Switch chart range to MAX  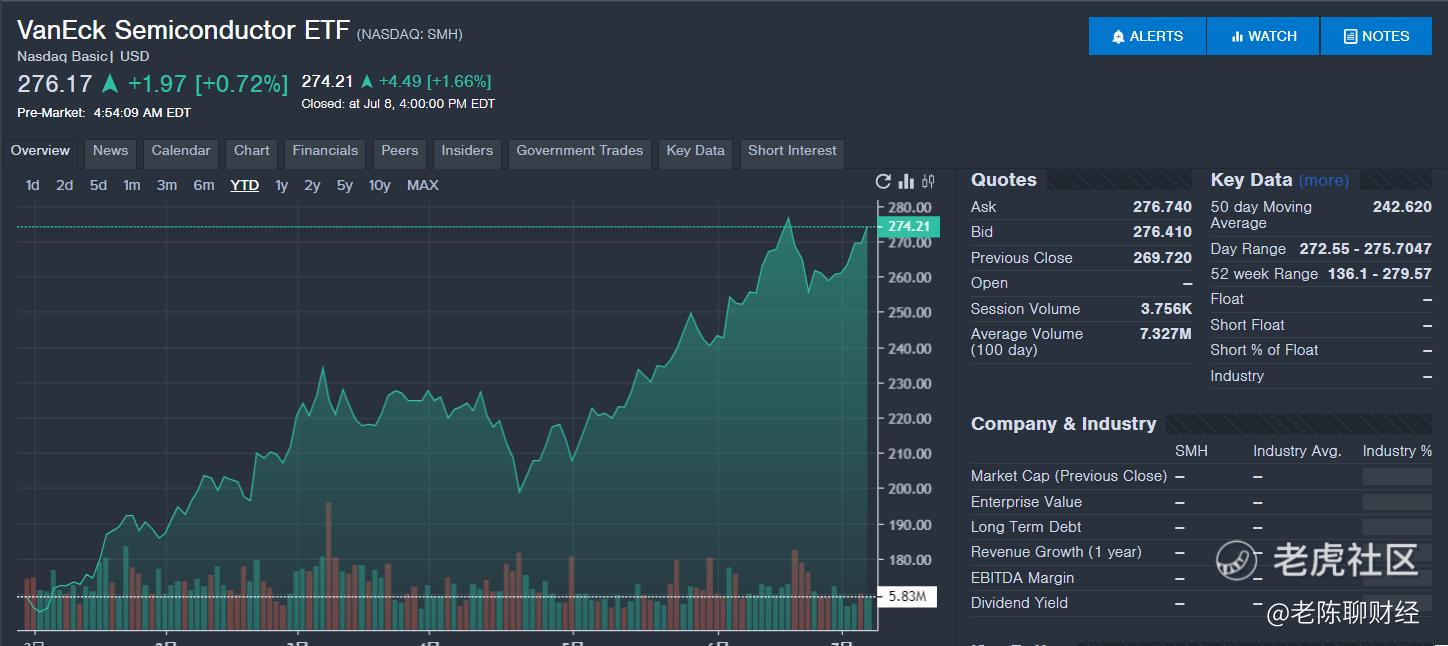[422, 185]
